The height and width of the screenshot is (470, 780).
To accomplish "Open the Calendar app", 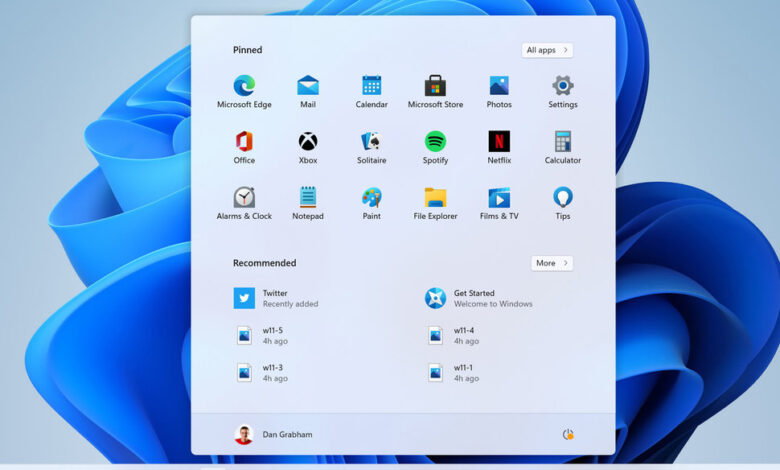I will click(x=371, y=86).
